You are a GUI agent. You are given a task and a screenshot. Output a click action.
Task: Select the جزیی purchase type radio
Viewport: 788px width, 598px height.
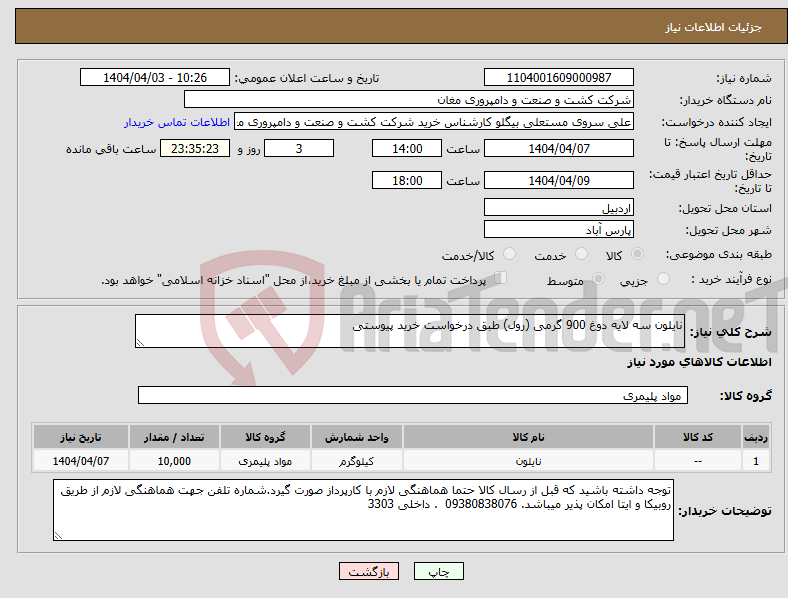[x=663, y=279]
